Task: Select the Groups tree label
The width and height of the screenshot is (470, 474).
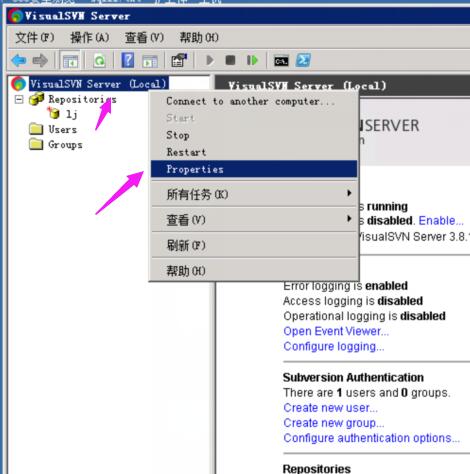Action: 65,145
